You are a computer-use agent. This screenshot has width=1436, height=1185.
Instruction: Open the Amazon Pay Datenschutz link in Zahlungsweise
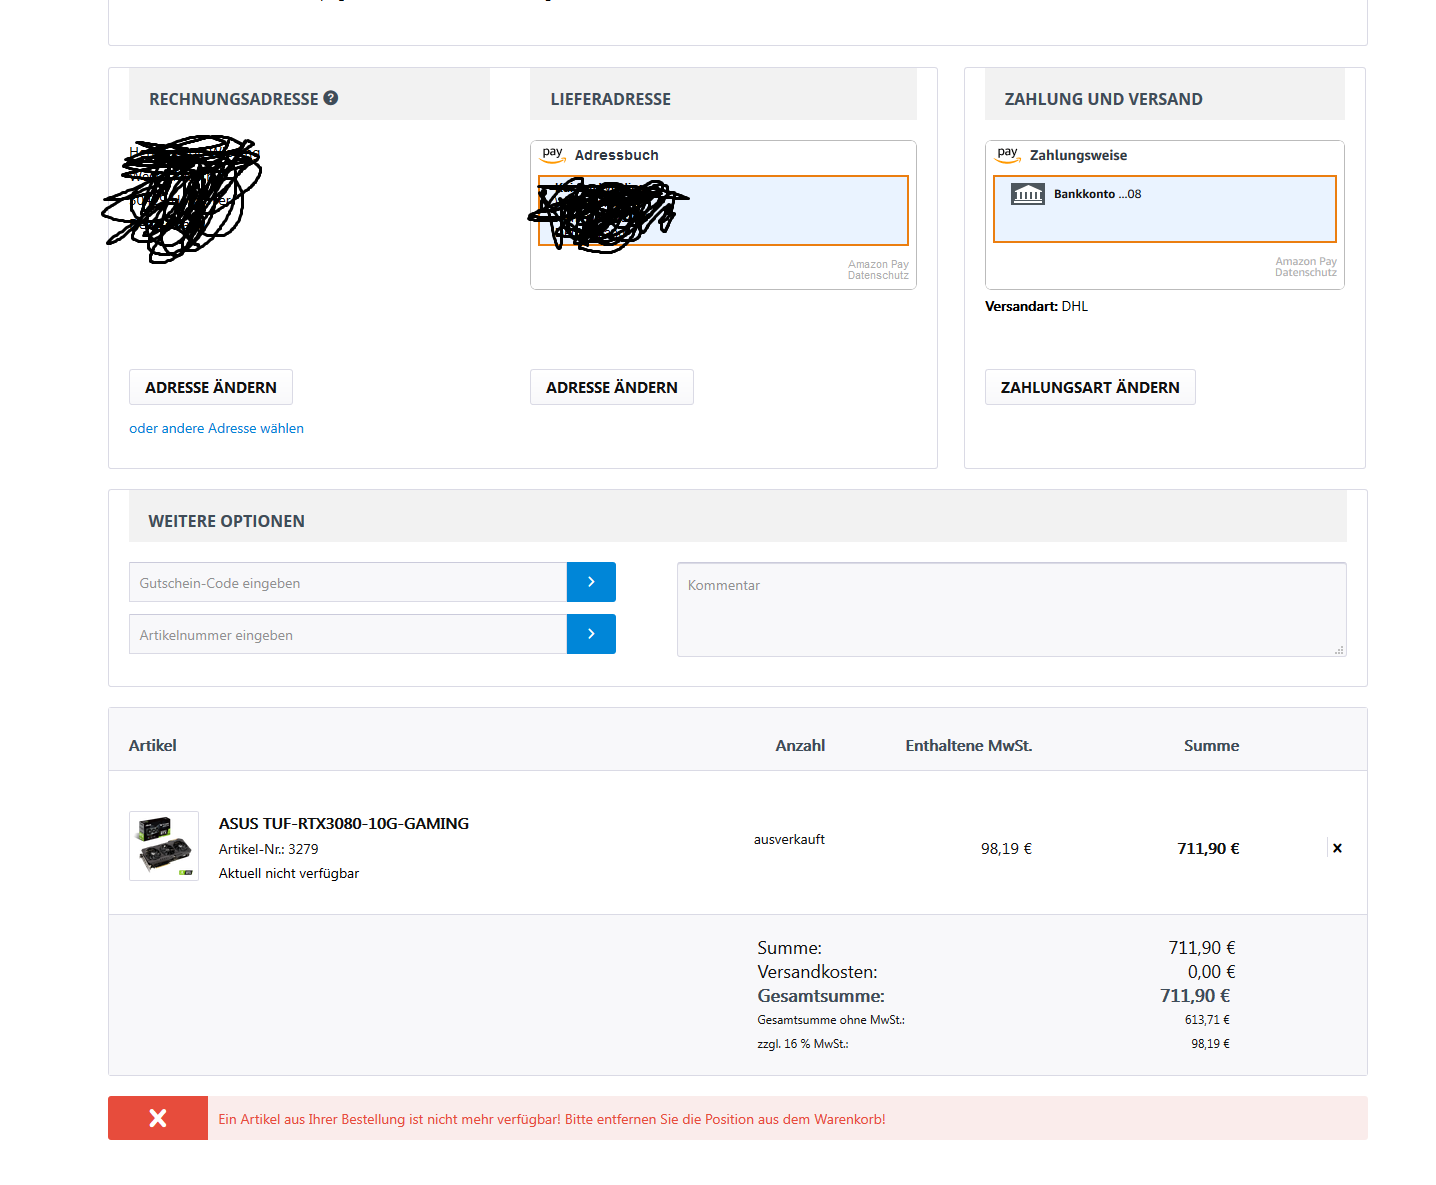point(1305,267)
